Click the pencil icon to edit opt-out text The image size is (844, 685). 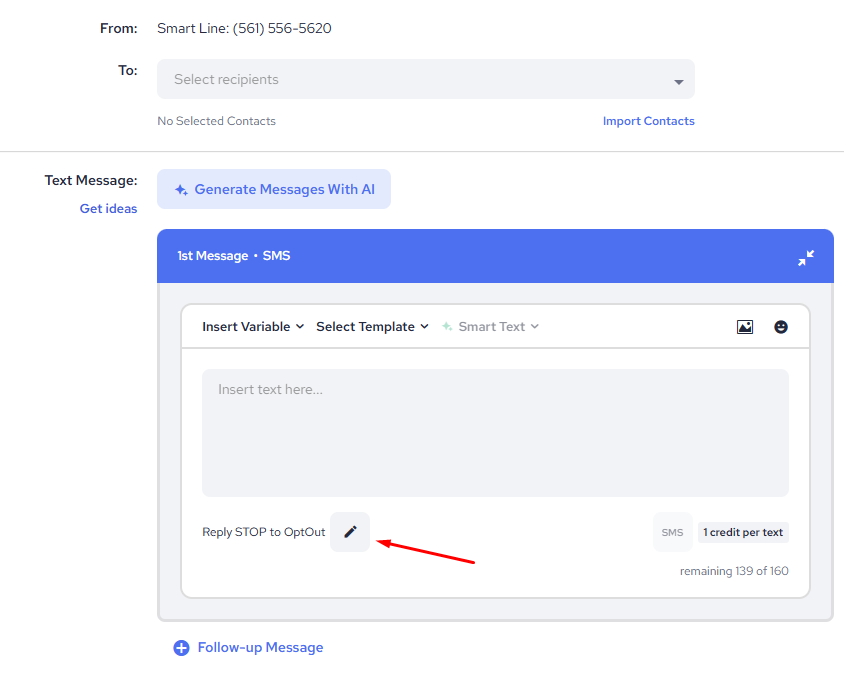[x=350, y=532]
